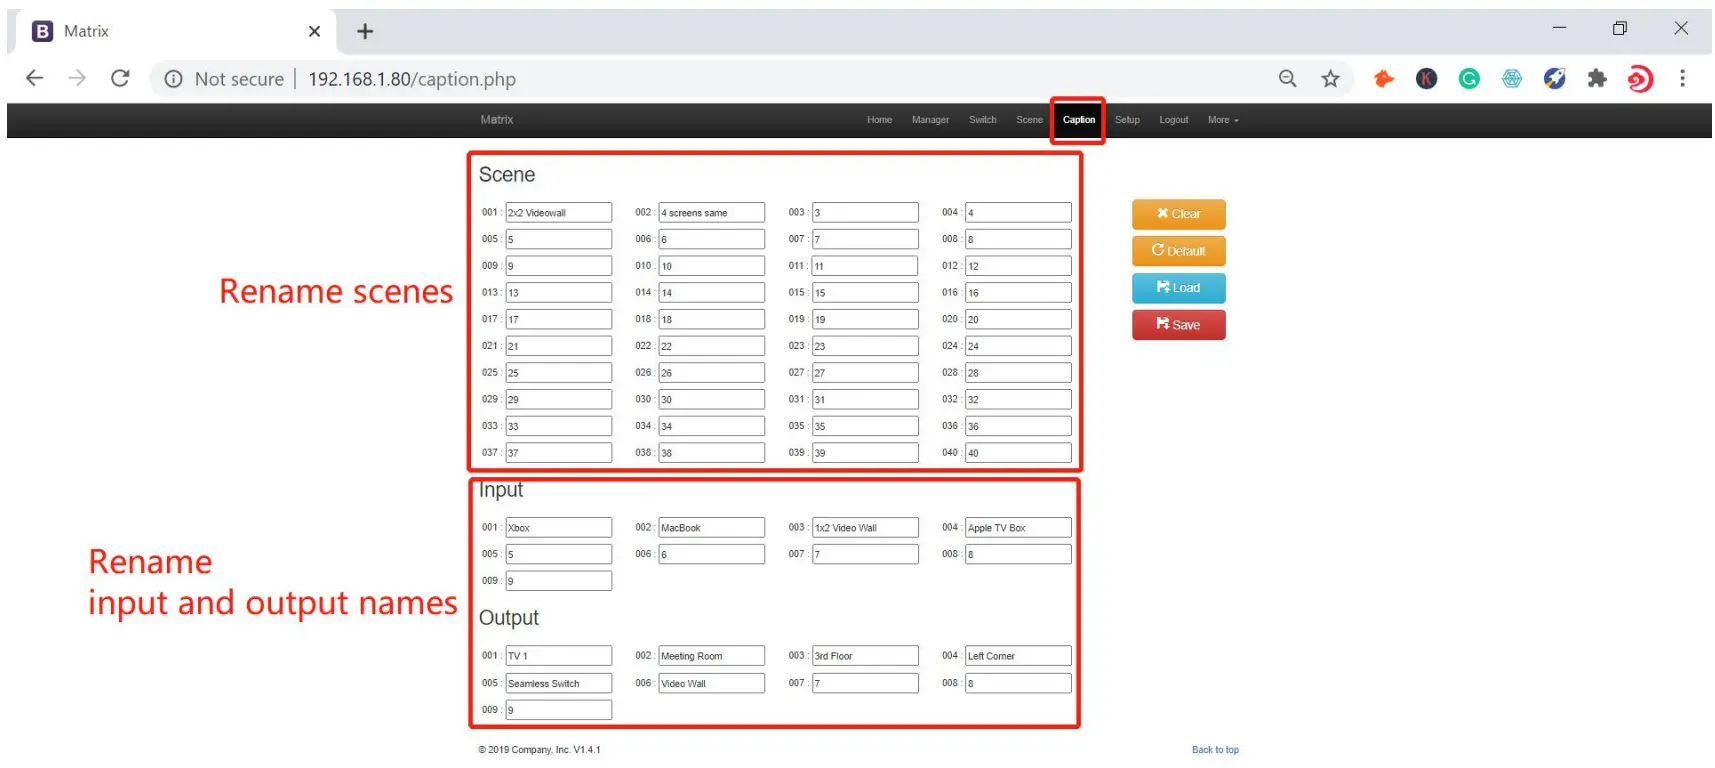Image resolution: width=1715 pixels, height=768 pixels.
Task: Log out via the Logout link
Action: [1173, 120]
